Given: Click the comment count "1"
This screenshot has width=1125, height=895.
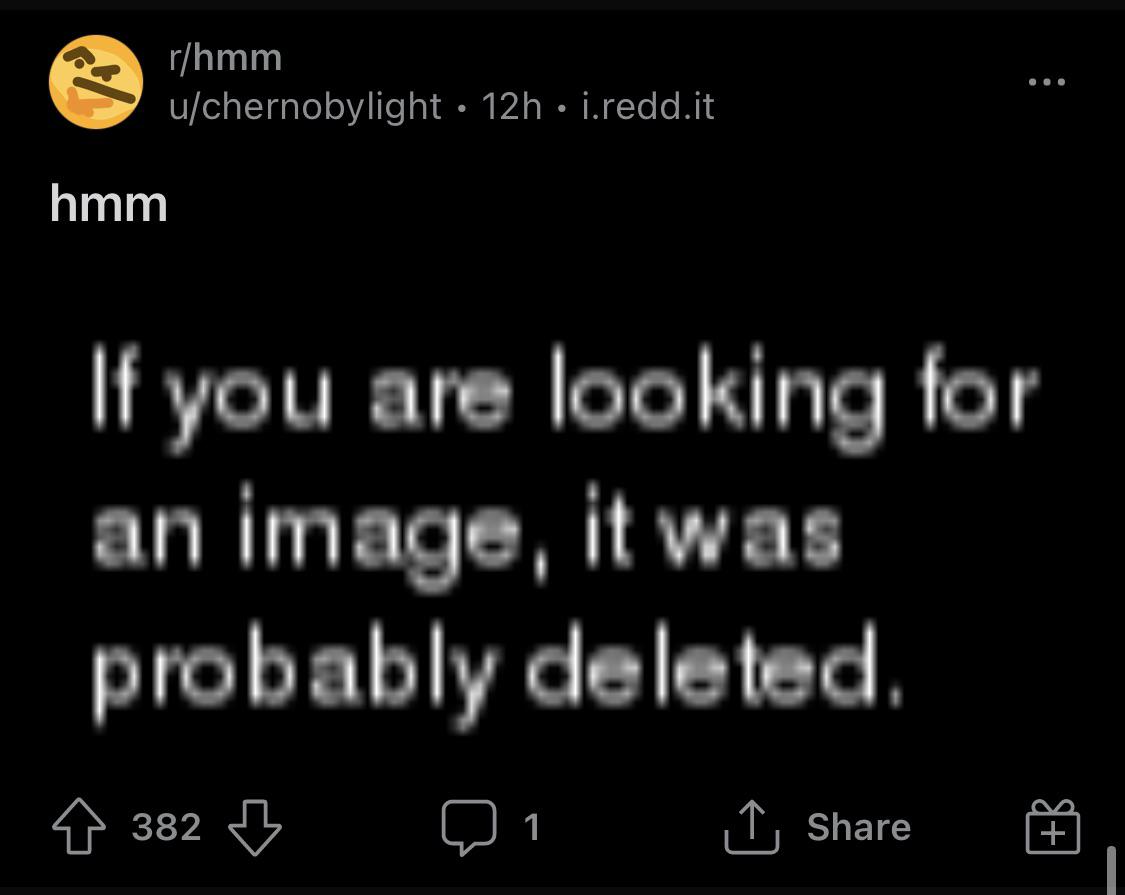Looking at the screenshot, I should click(532, 828).
